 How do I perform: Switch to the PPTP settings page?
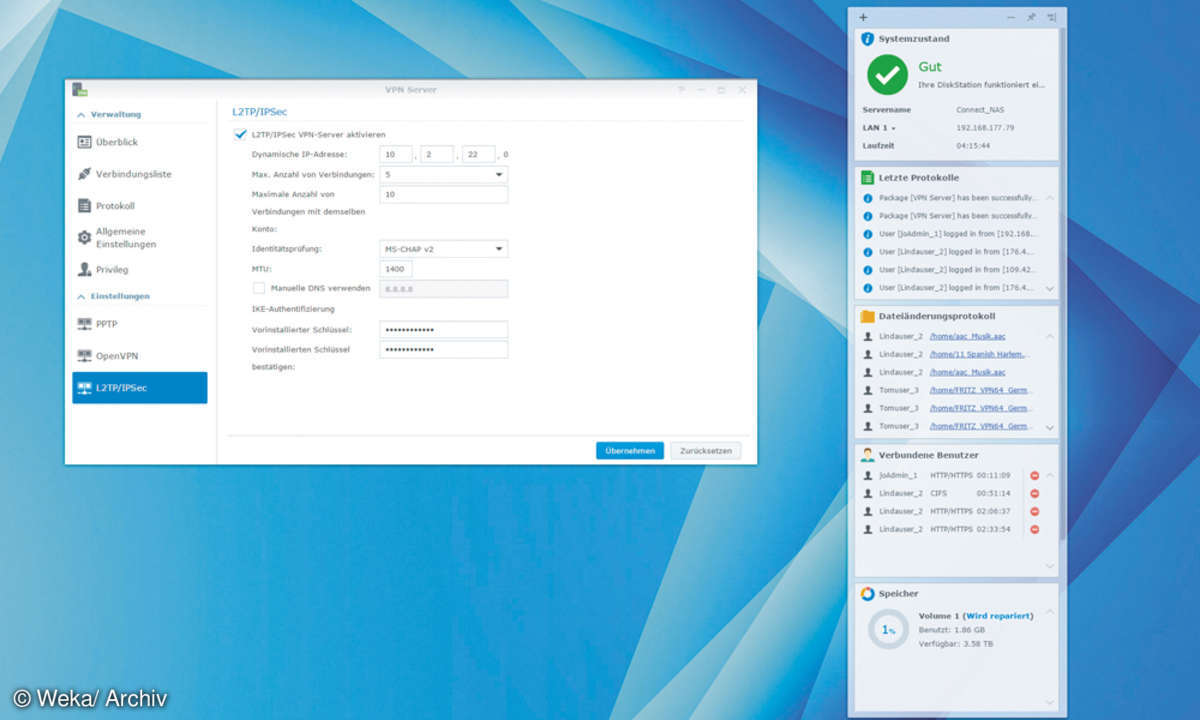106,324
